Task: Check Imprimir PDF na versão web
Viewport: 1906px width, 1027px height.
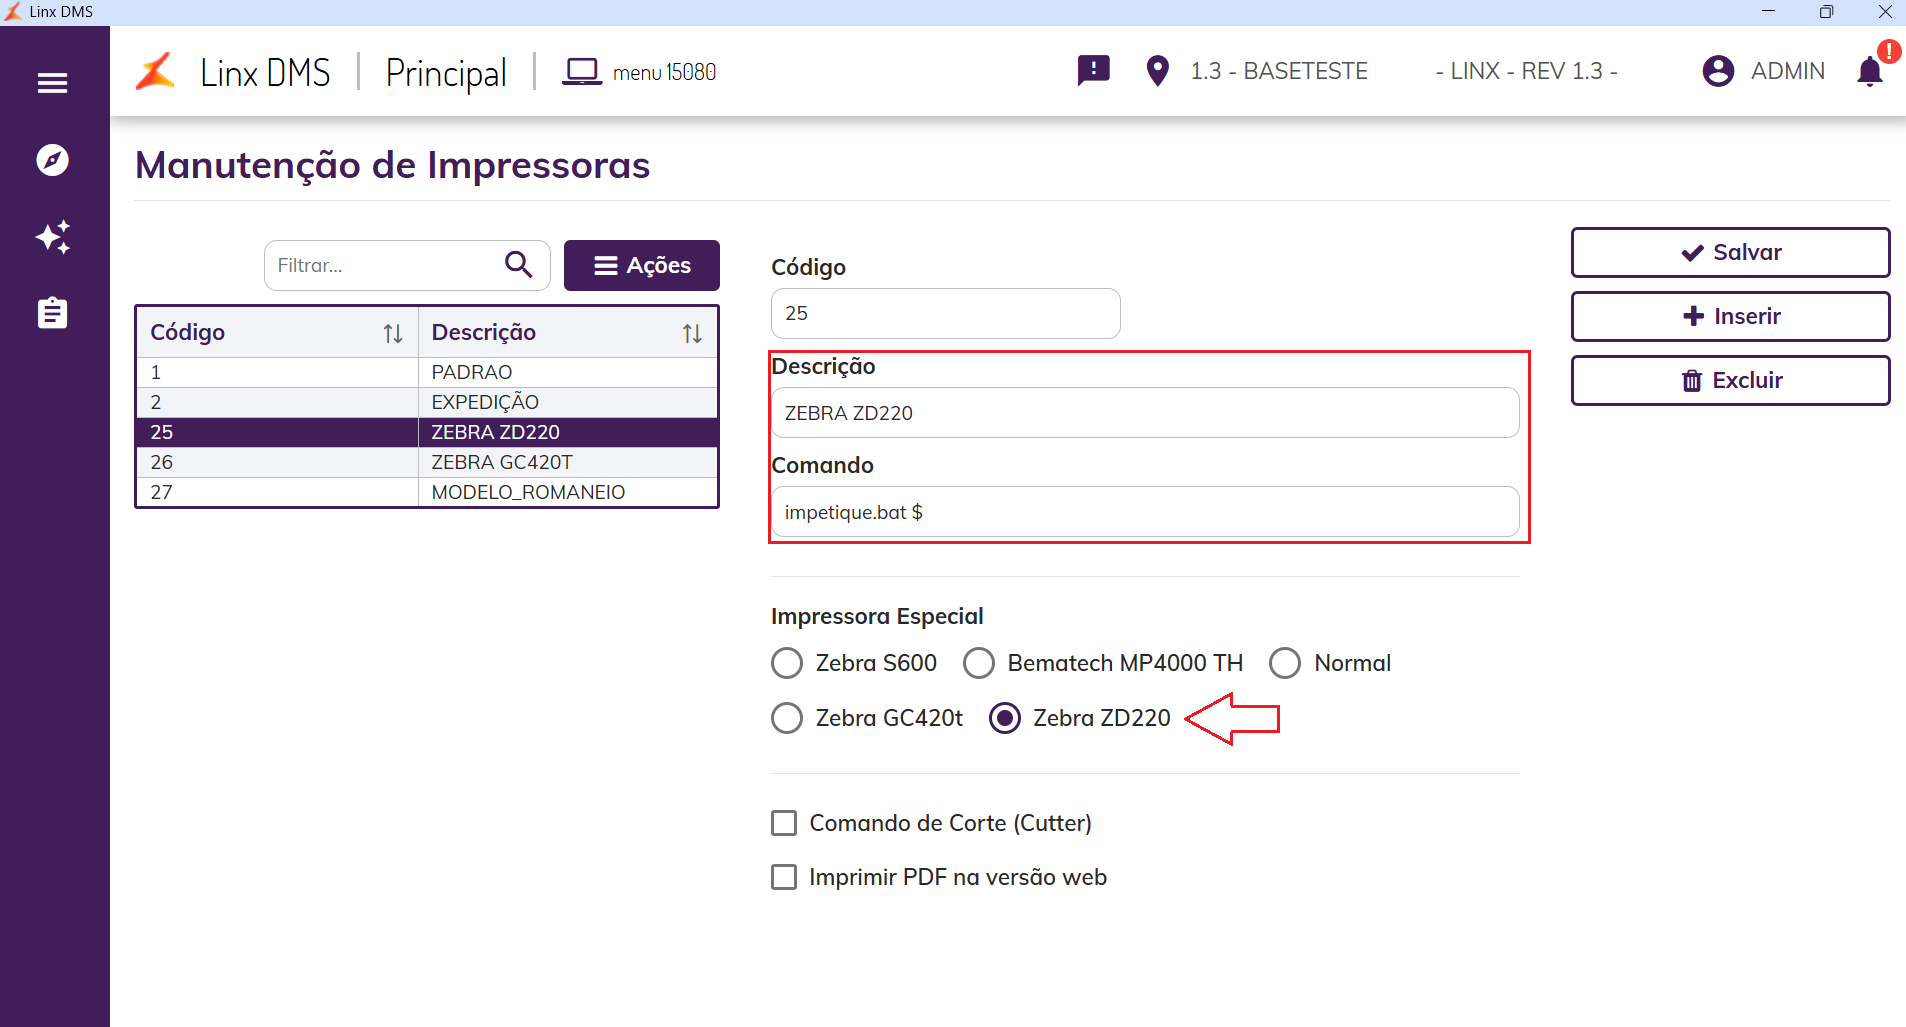Action: point(784,877)
